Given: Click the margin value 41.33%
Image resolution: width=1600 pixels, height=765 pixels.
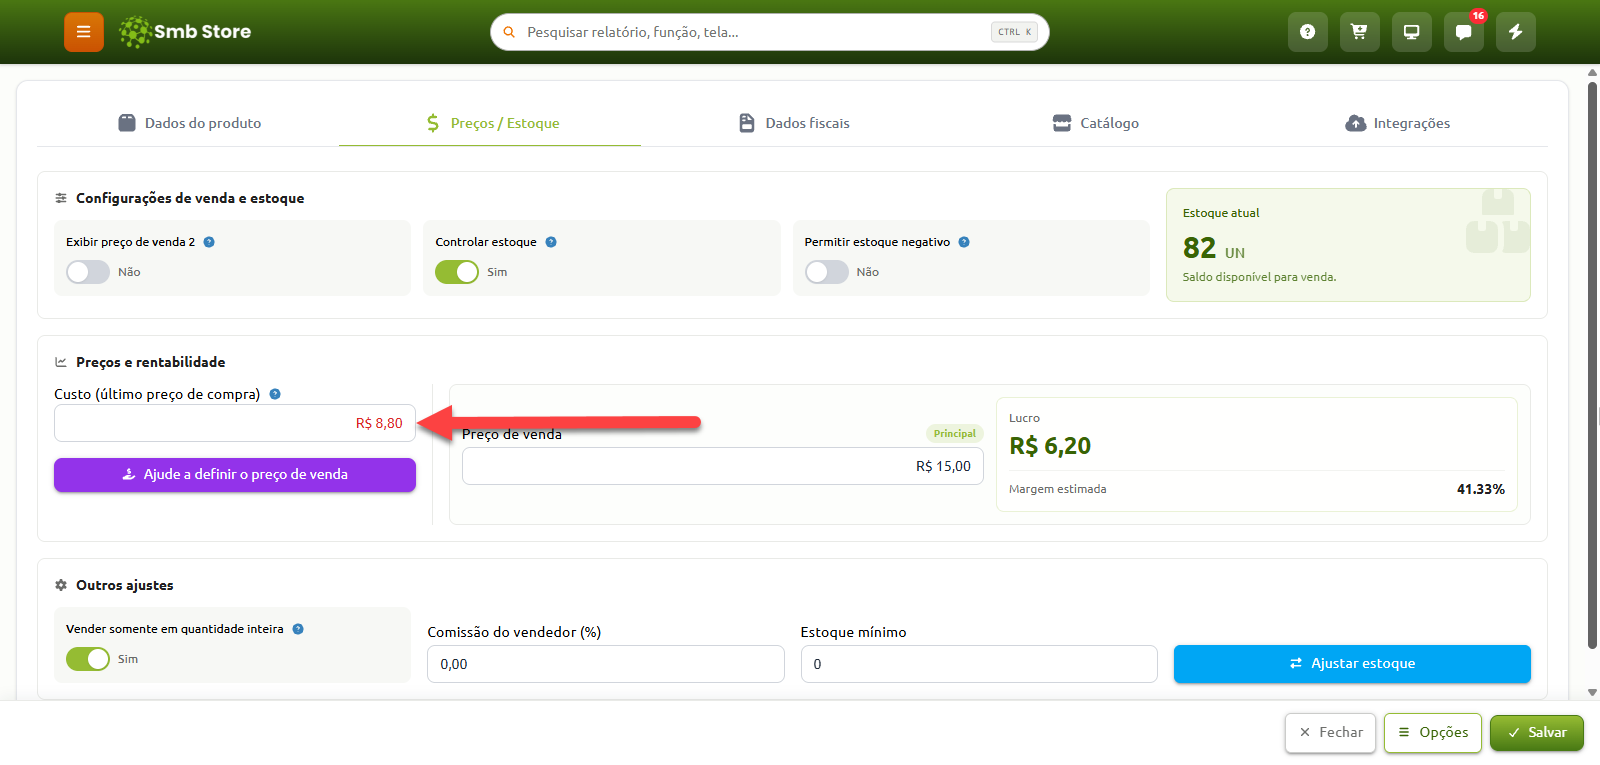Looking at the screenshot, I should [x=1481, y=489].
